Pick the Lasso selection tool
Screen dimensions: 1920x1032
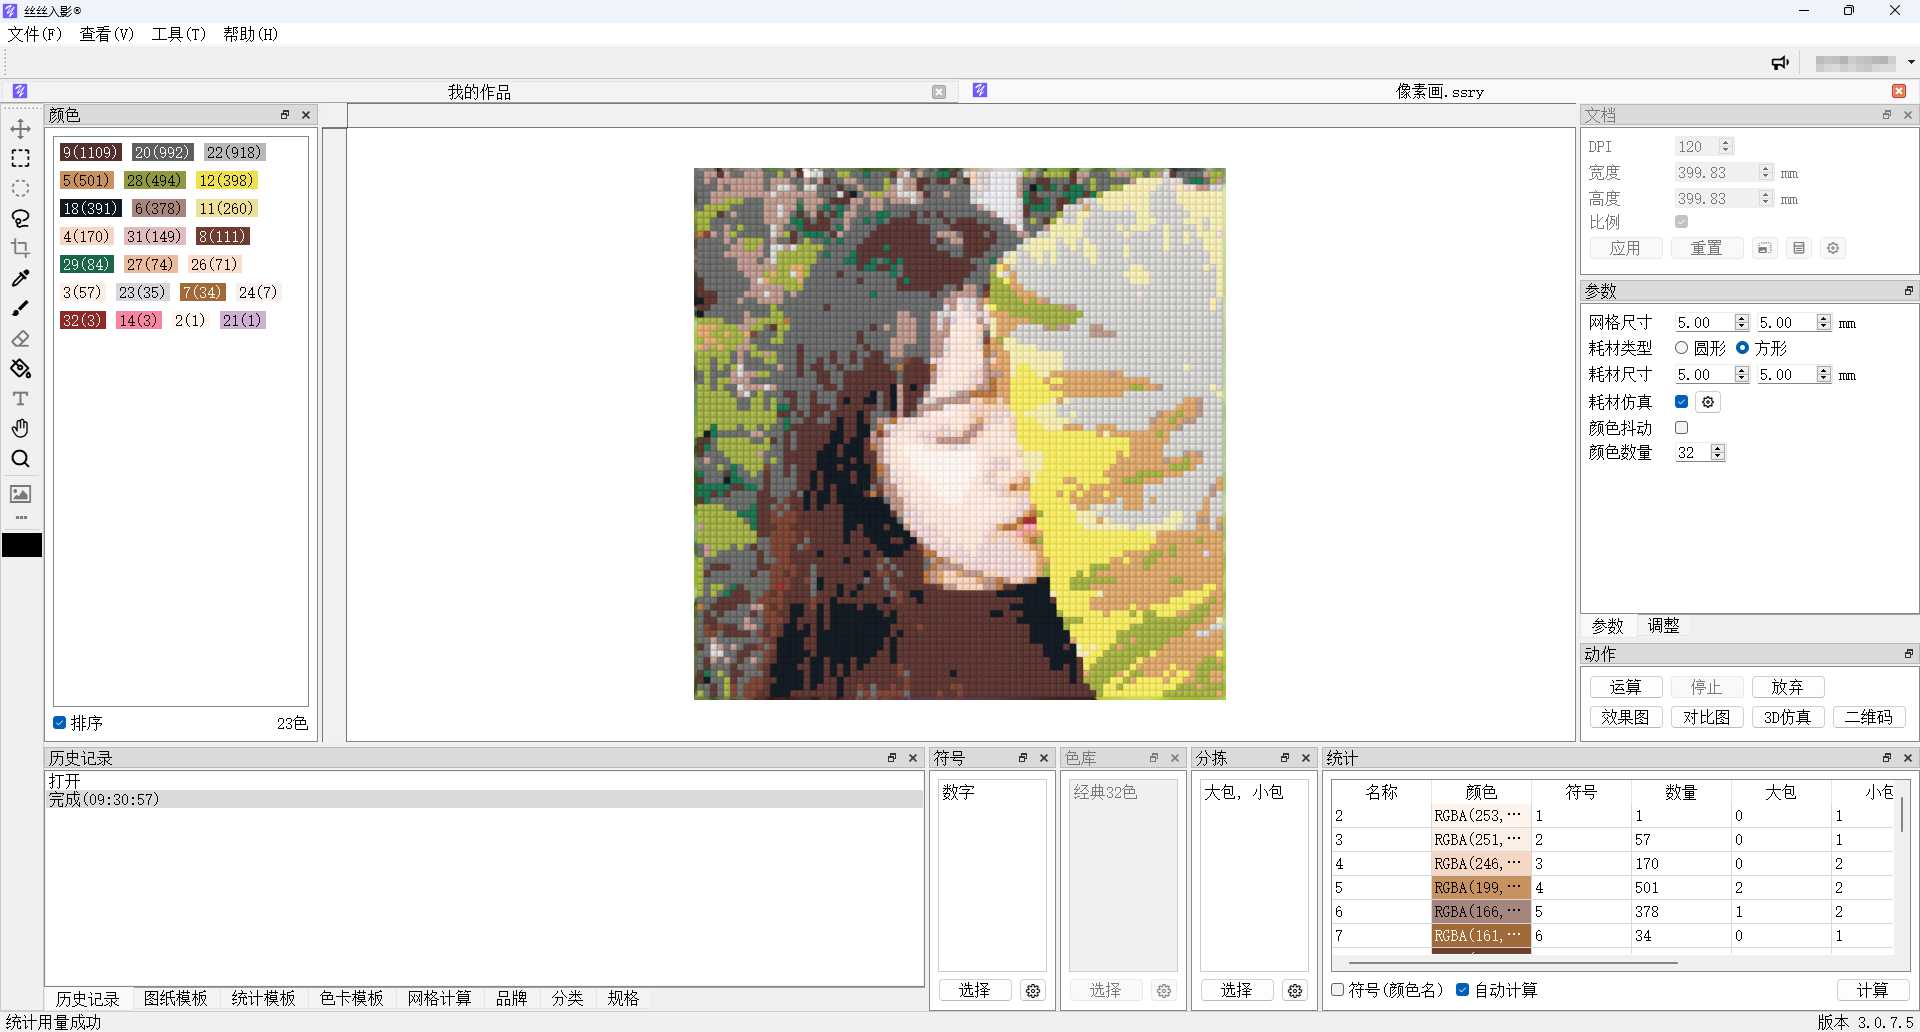pyautogui.click(x=20, y=219)
